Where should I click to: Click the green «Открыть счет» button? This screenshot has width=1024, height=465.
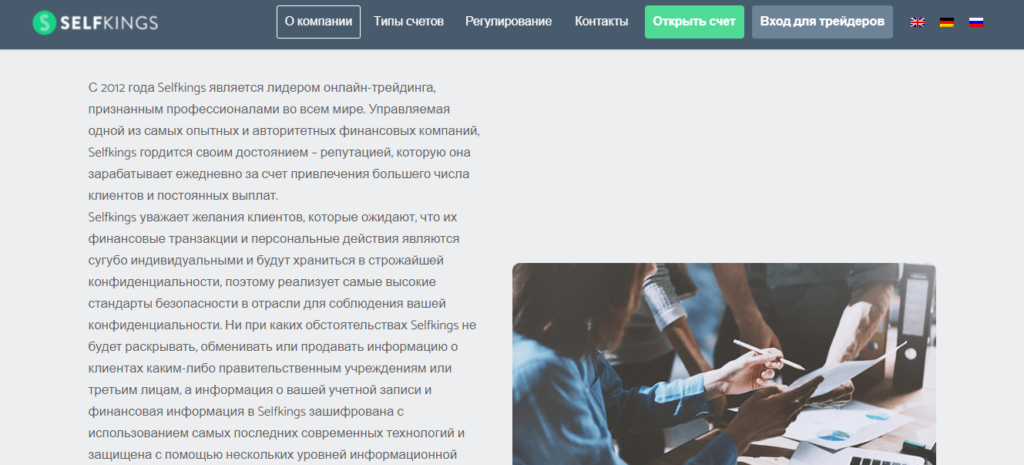pyautogui.click(x=694, y=22)
